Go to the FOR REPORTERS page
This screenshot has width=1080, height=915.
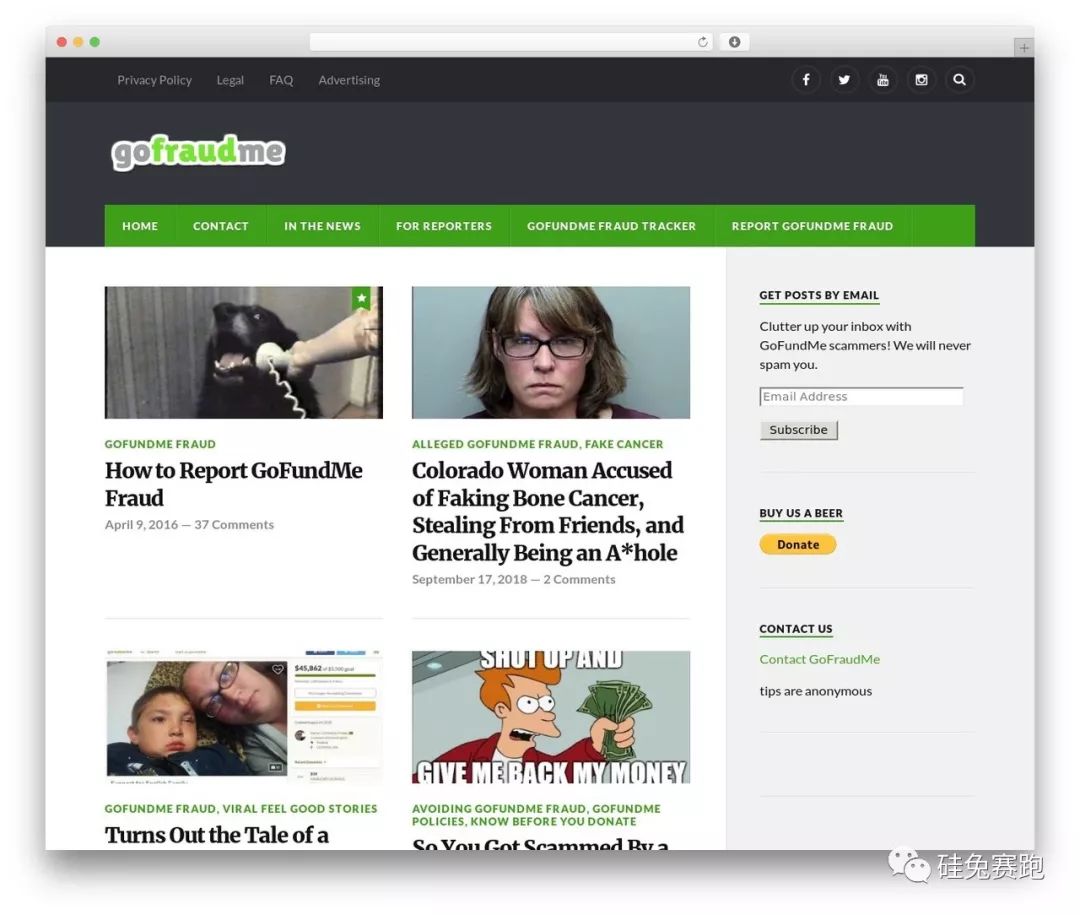pos(444,226)
